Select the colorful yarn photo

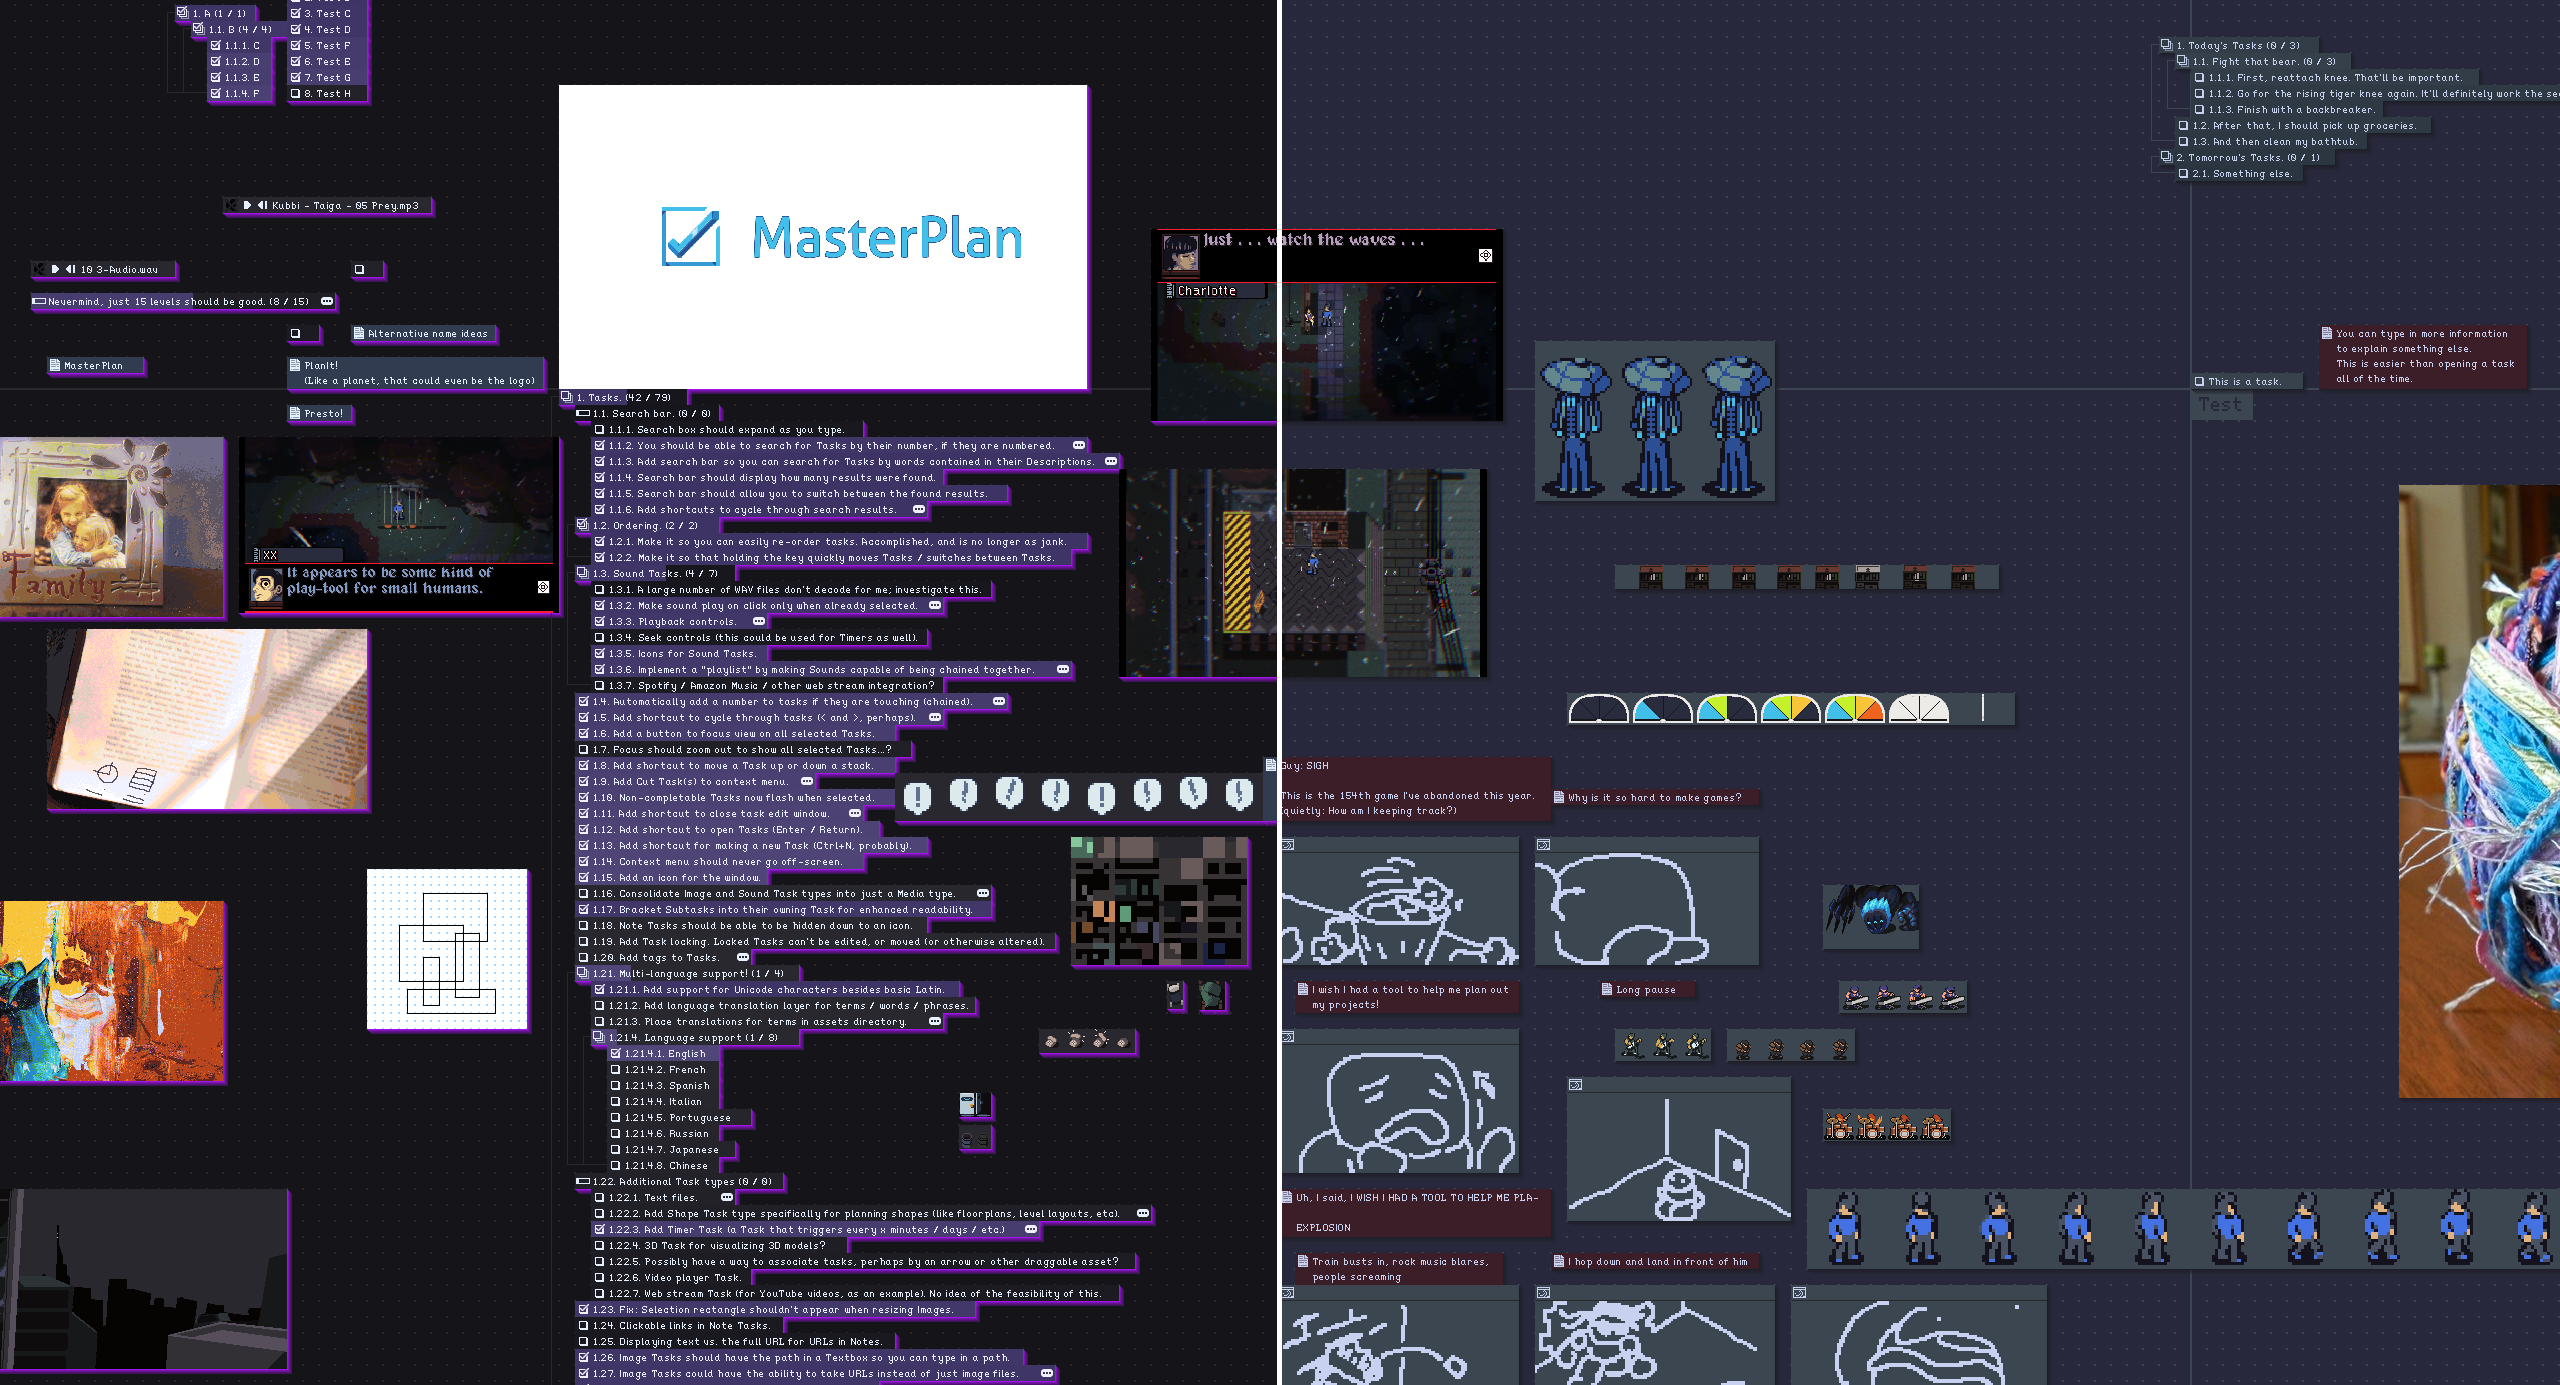tap(2479, 791)
